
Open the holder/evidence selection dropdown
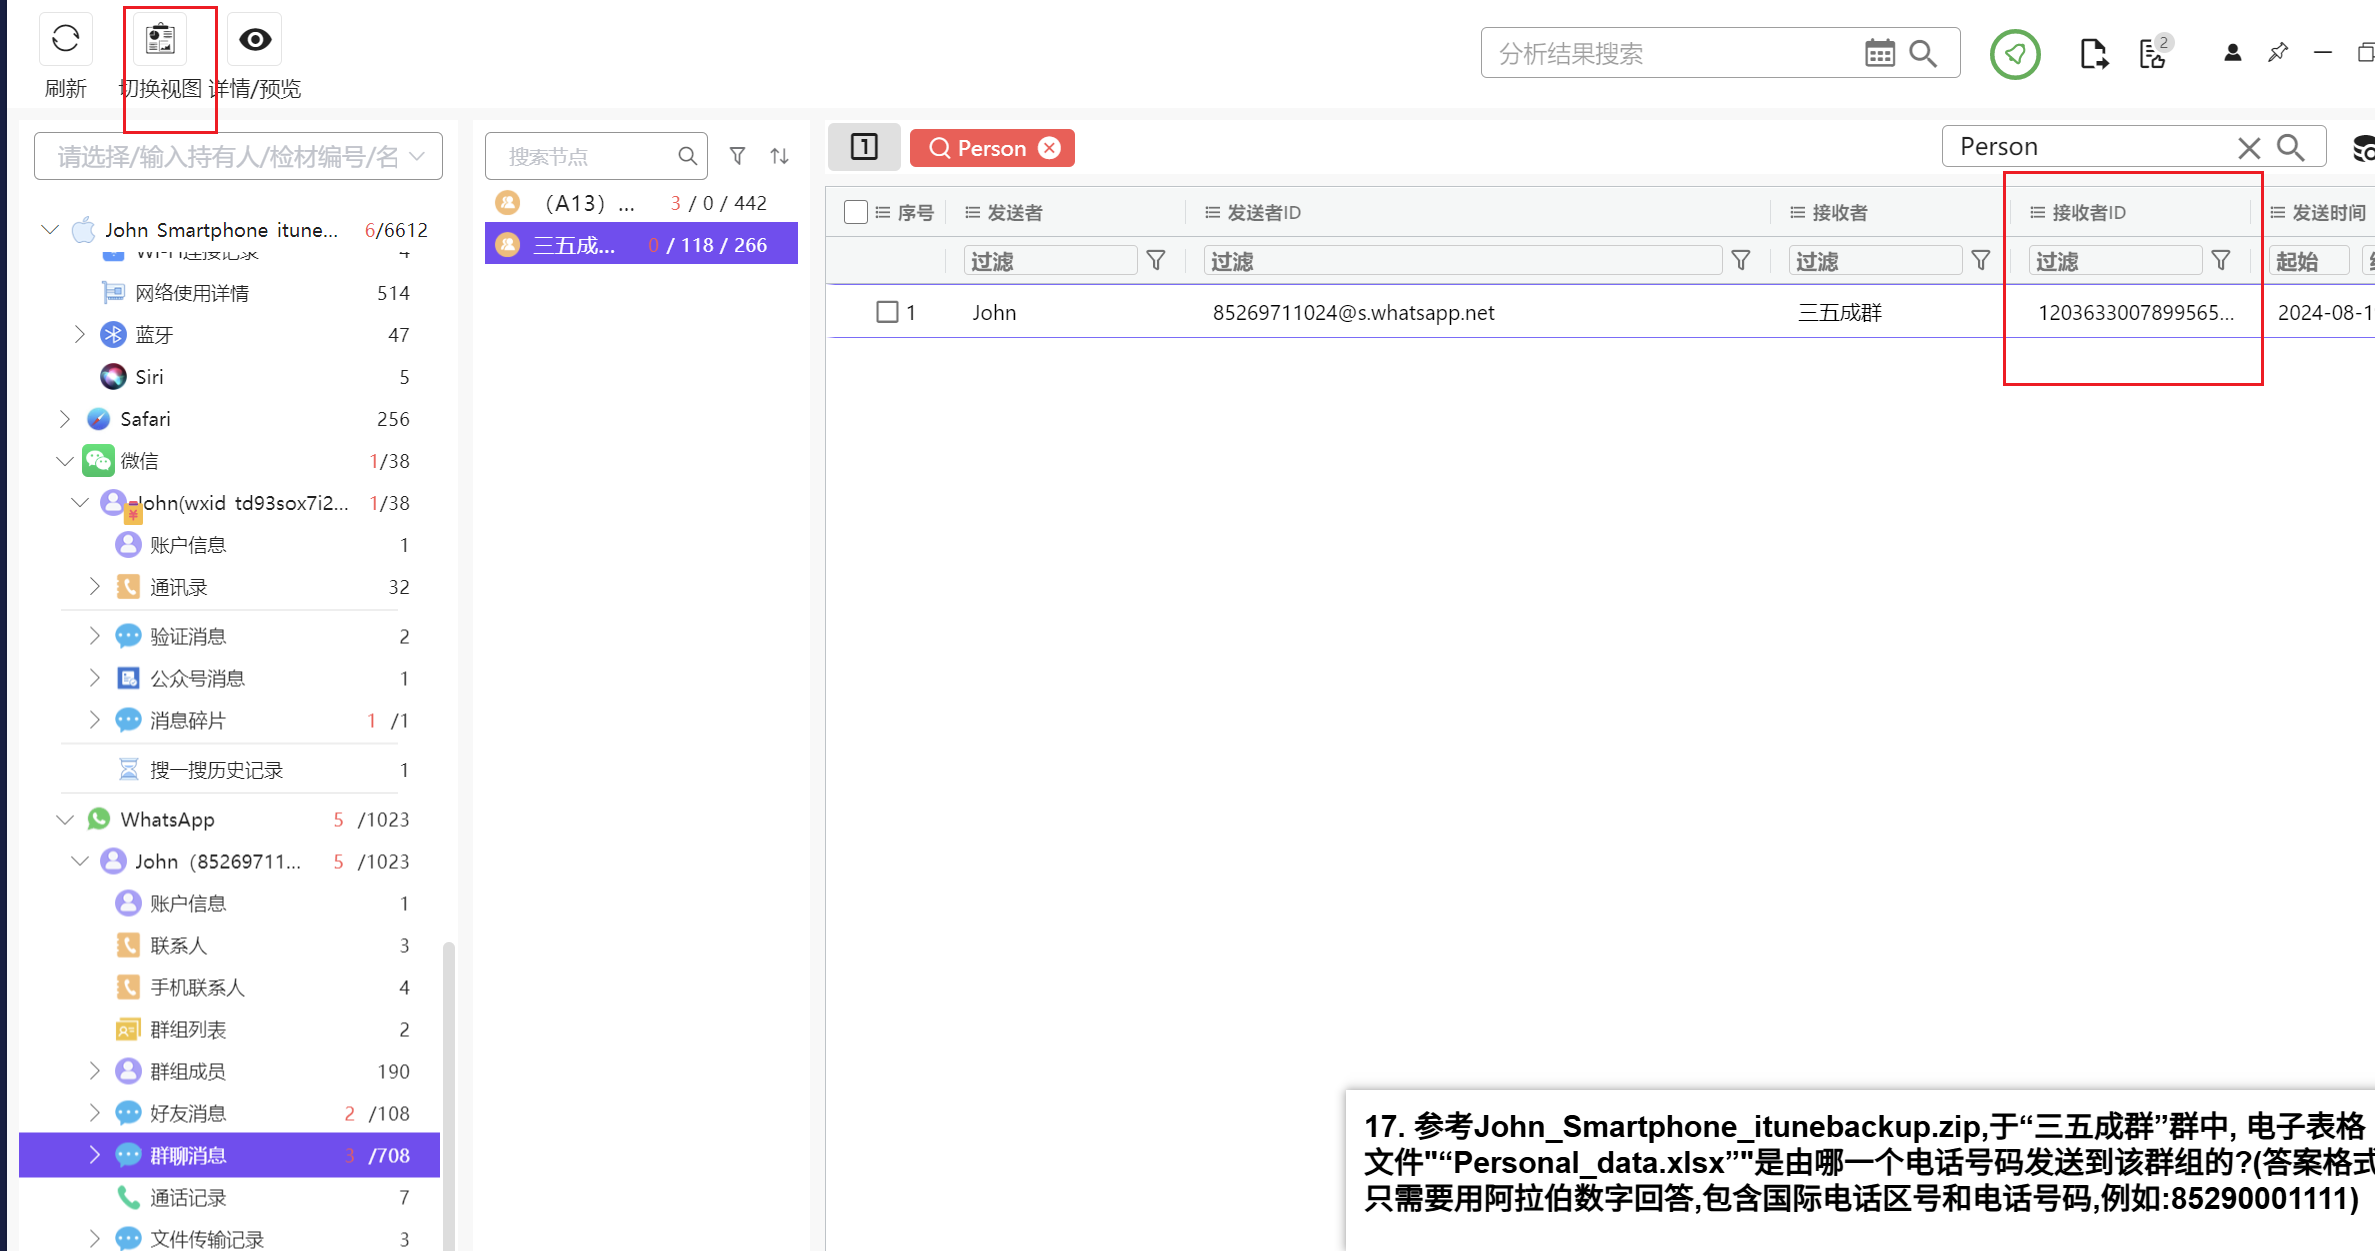pos(238,157)
